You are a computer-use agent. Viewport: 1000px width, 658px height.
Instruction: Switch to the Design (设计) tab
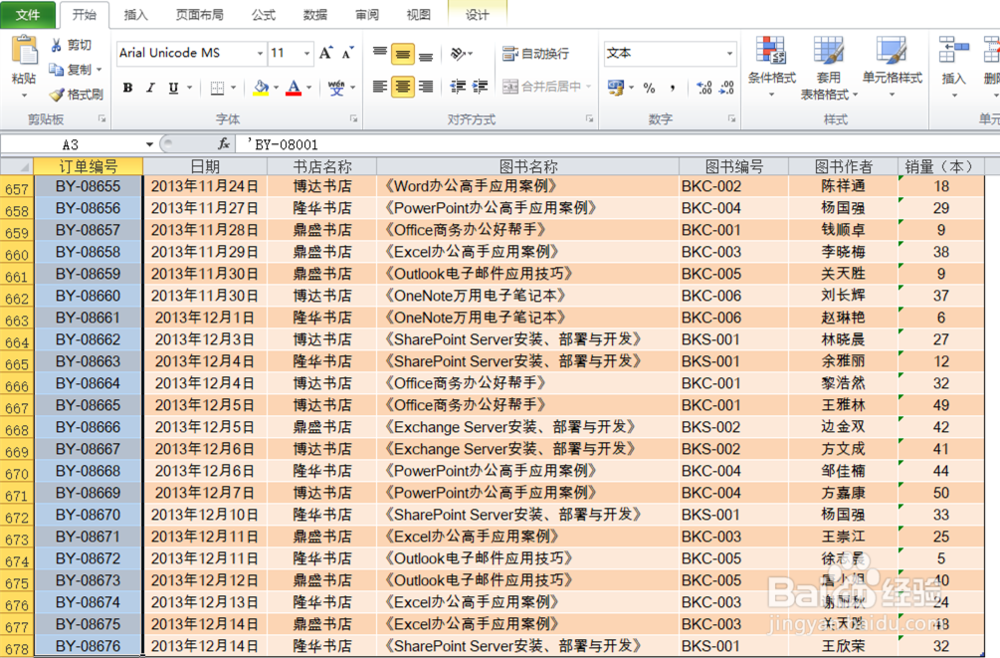click(x=477, y=15)
